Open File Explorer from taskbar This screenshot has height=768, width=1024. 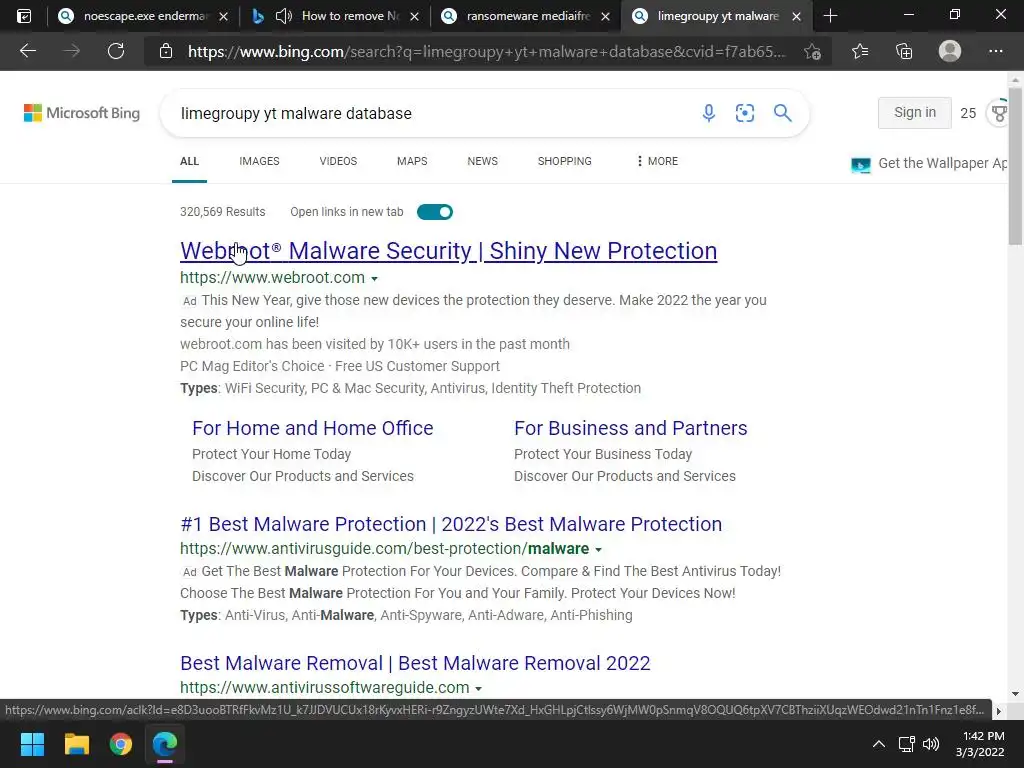[76, 744]
